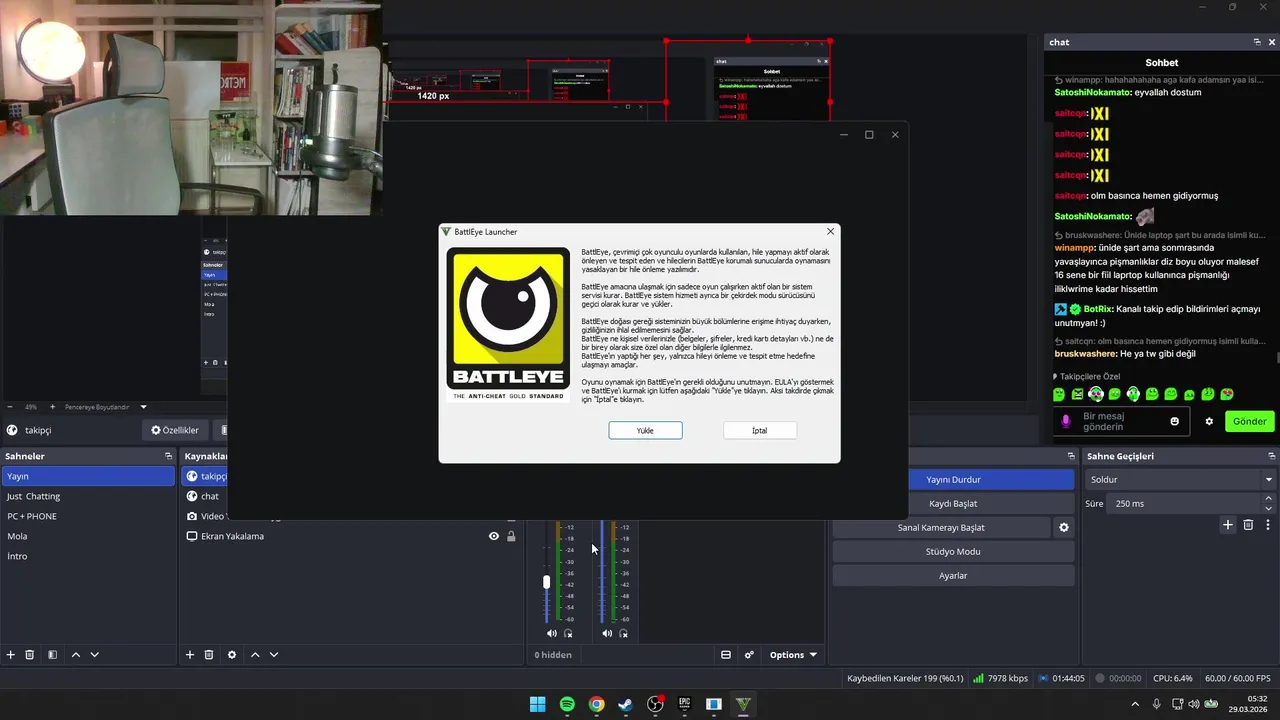Toggle audio mixer layout icon
This screenshot has height=720, width=1280.
tap(726, 655)
